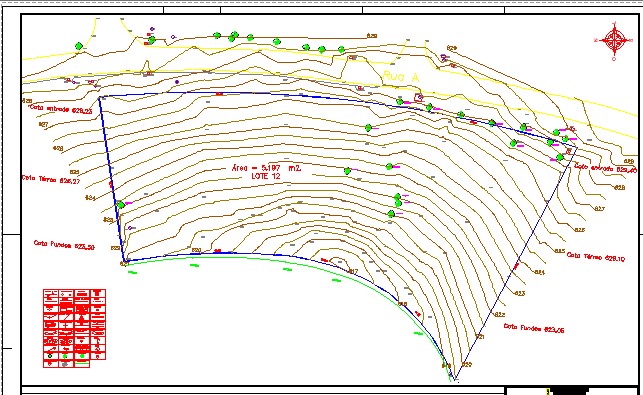The image size is (643, 395).
Task: Select the isolated green tree near top-left road
Action: pos(79,46)
